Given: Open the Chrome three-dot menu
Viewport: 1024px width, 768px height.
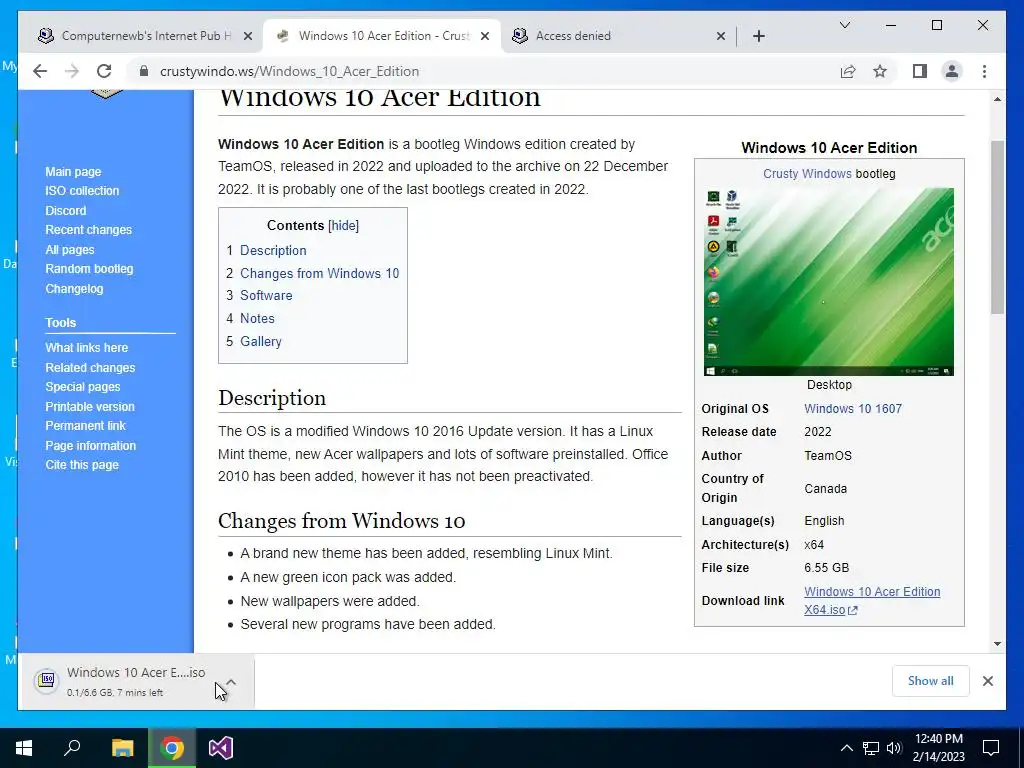Looking at the screenshot, I should (984, 71).
